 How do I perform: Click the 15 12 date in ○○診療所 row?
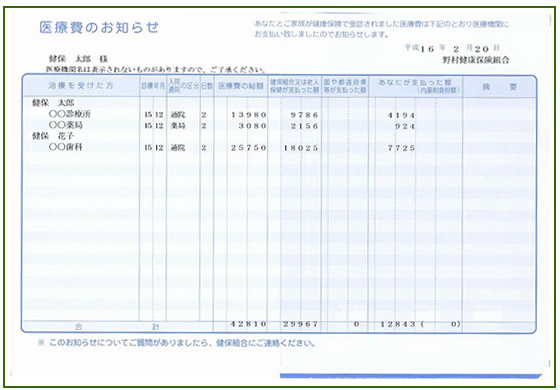(x=154, y=115)
